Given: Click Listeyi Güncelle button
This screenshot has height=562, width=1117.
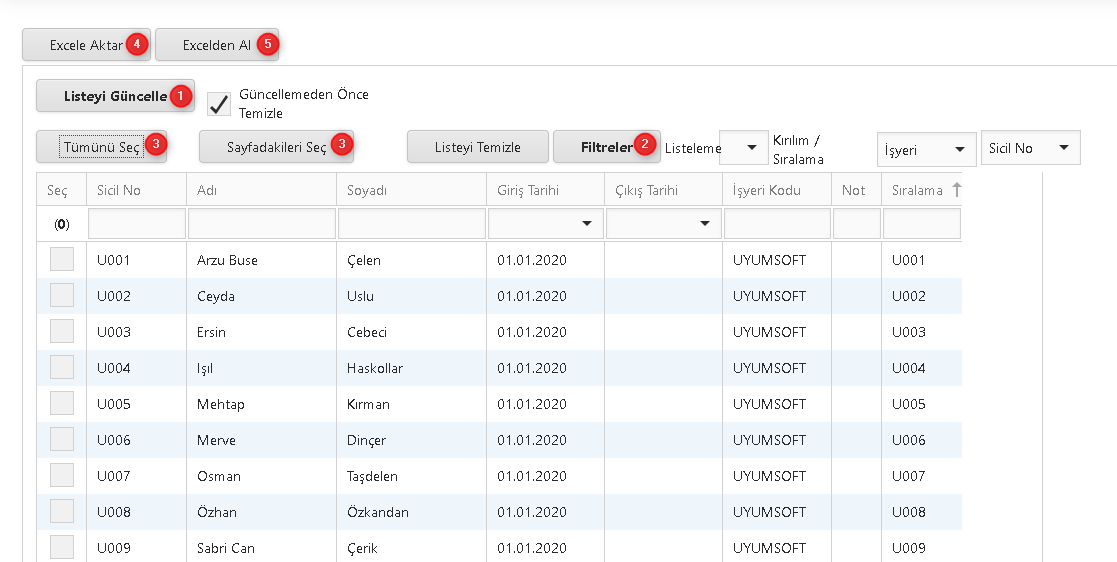Looking at the screenshot, I should [115, 96].
